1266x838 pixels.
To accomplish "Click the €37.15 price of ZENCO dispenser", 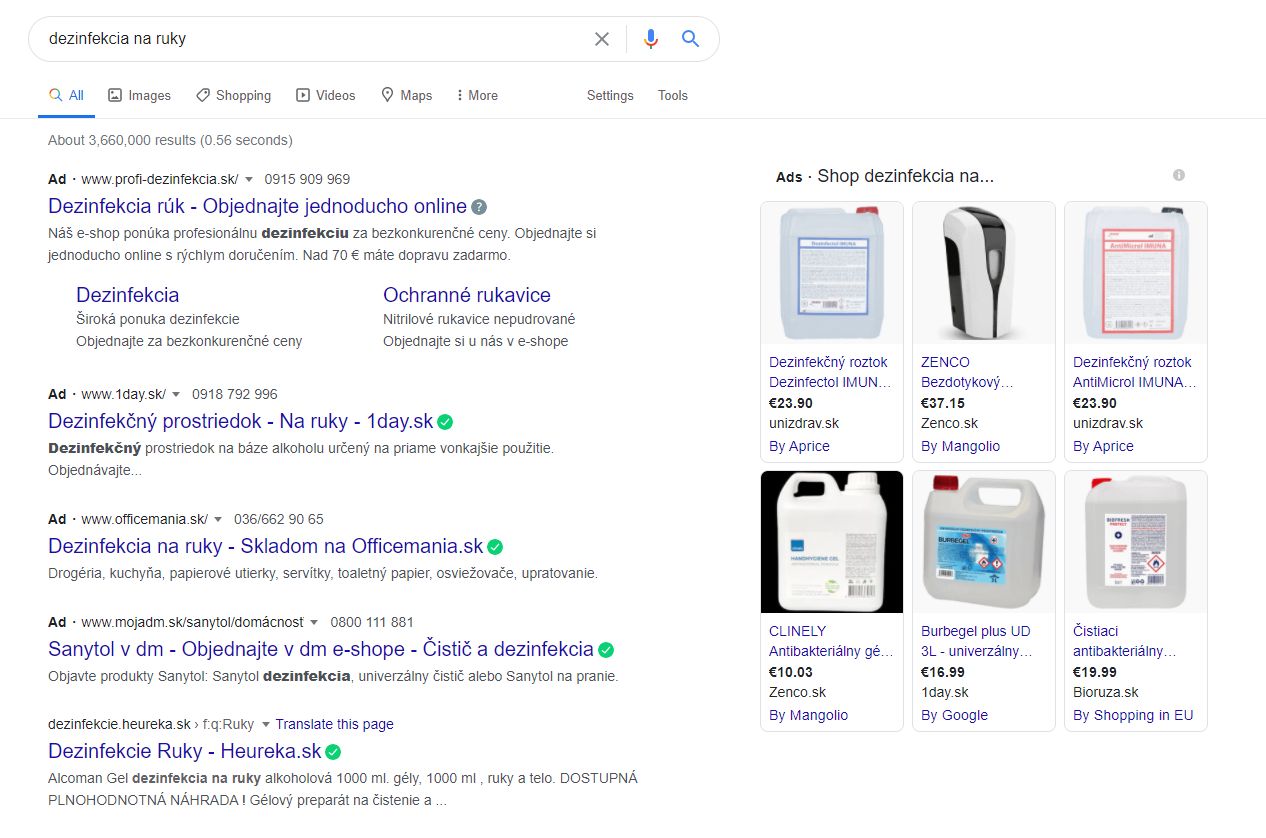I will pyautogui.click(x=943, y=403).
